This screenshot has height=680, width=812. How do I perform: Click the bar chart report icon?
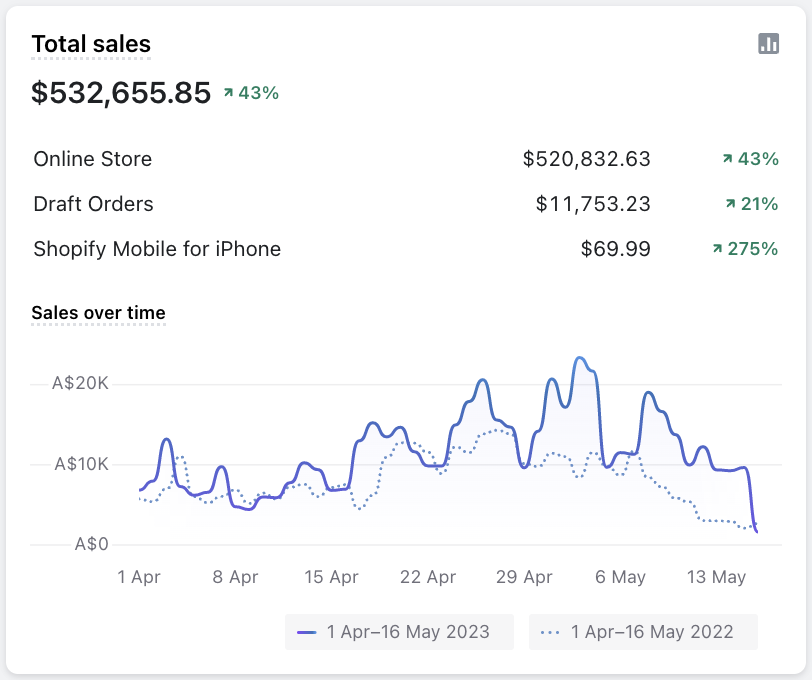[768, 43]
